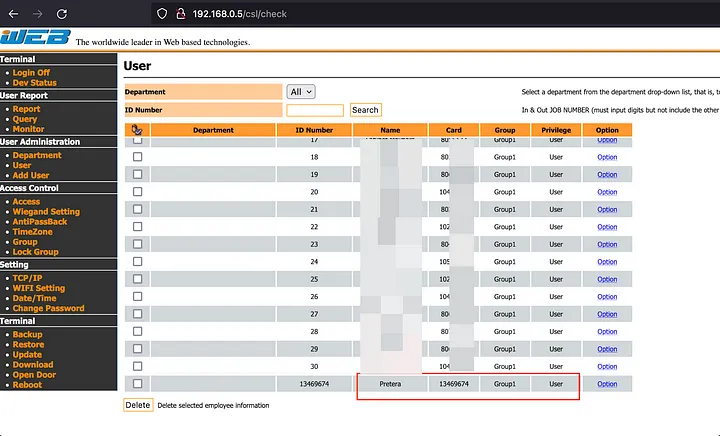Tick the checkbox for ID 18
Viewport: 720px width, 436px height.
137,157
